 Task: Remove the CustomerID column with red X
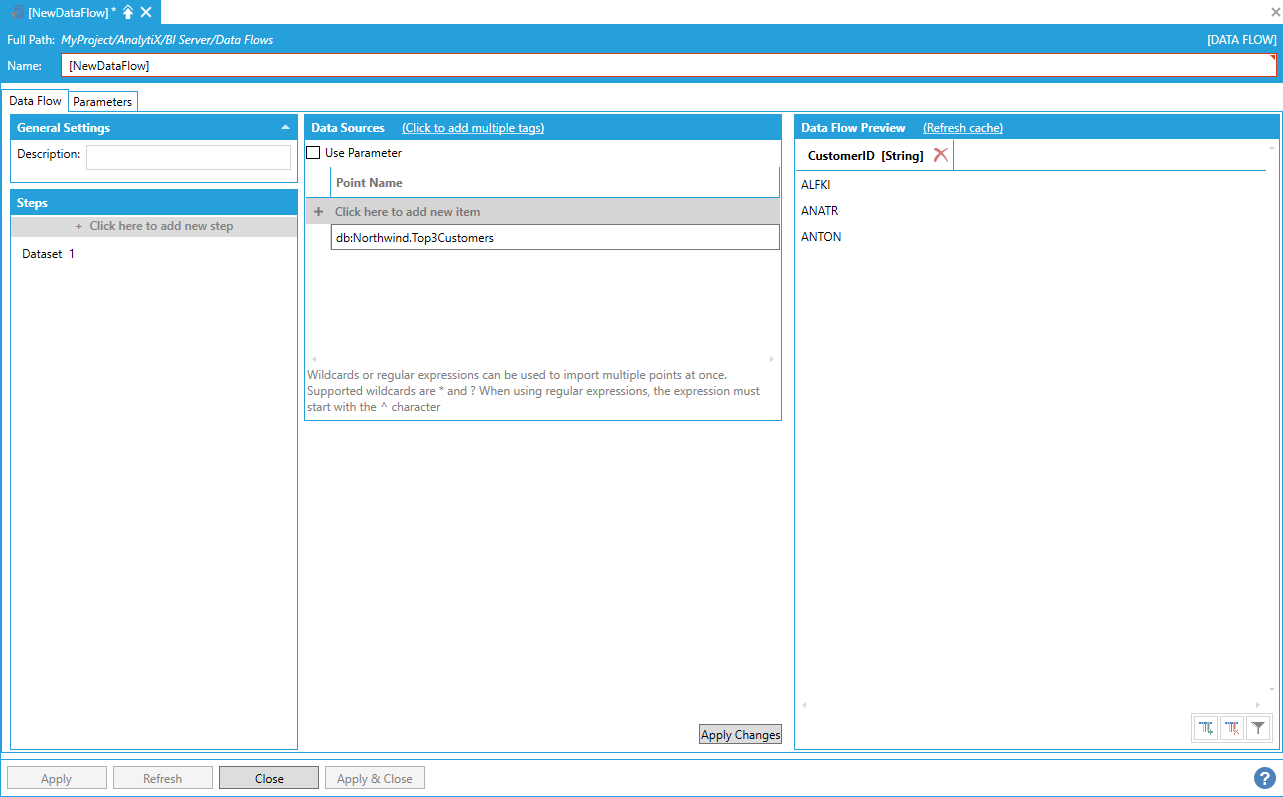coord(940,155)
